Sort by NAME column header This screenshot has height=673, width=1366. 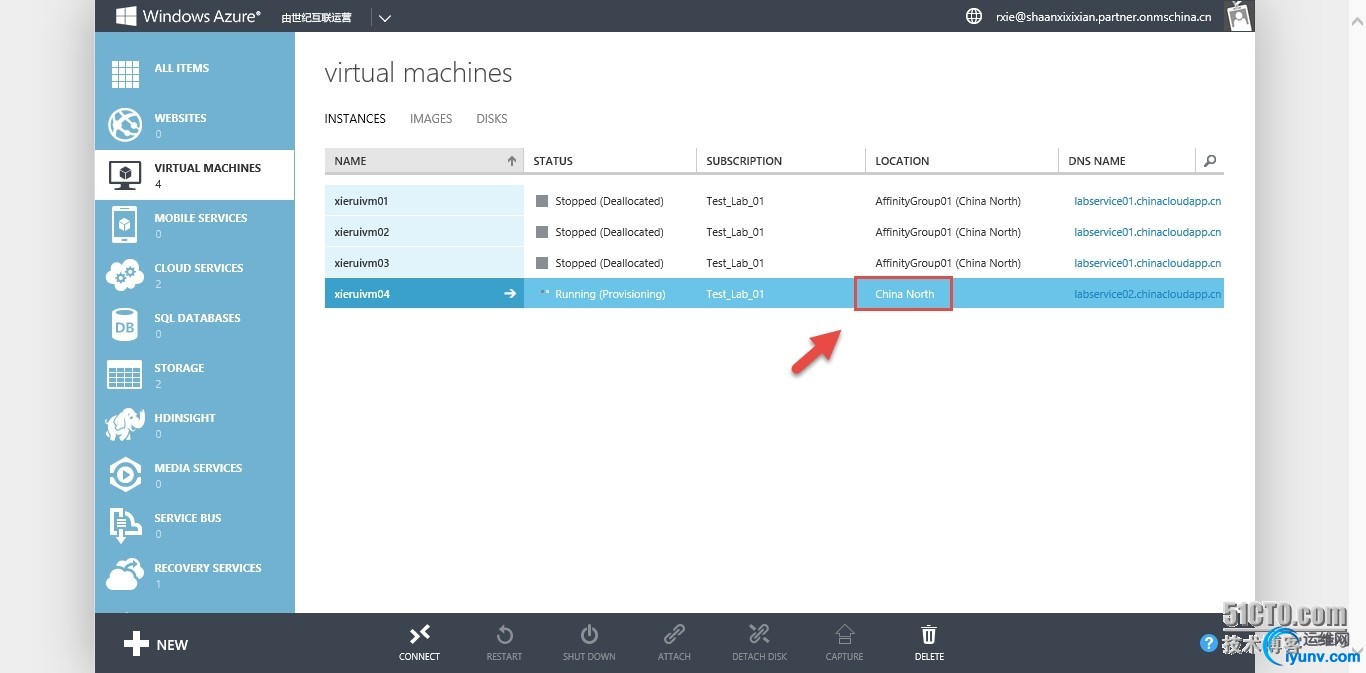pyautogui.click(x=424, y=161)
